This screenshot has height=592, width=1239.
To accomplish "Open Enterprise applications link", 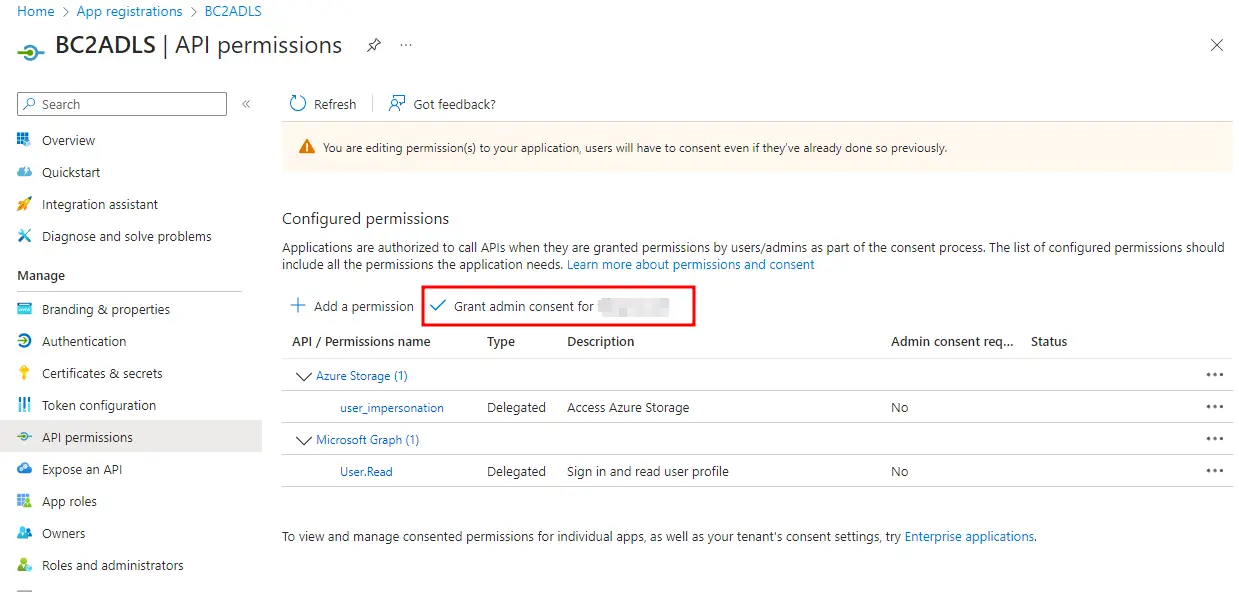I will [969, 537].
